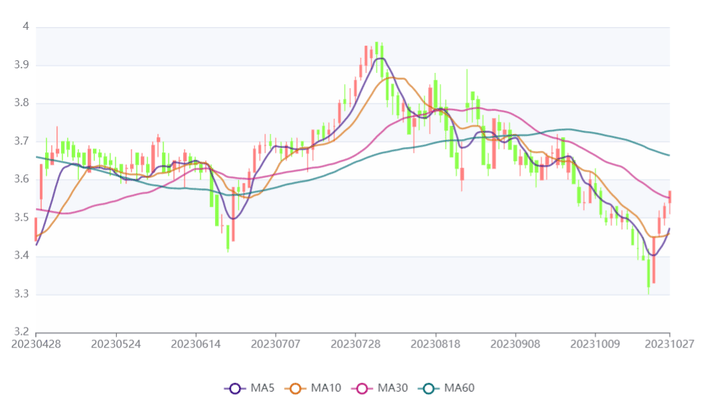Click the y-axis value 3.9
720x405 pixels.
pos(22,65)
